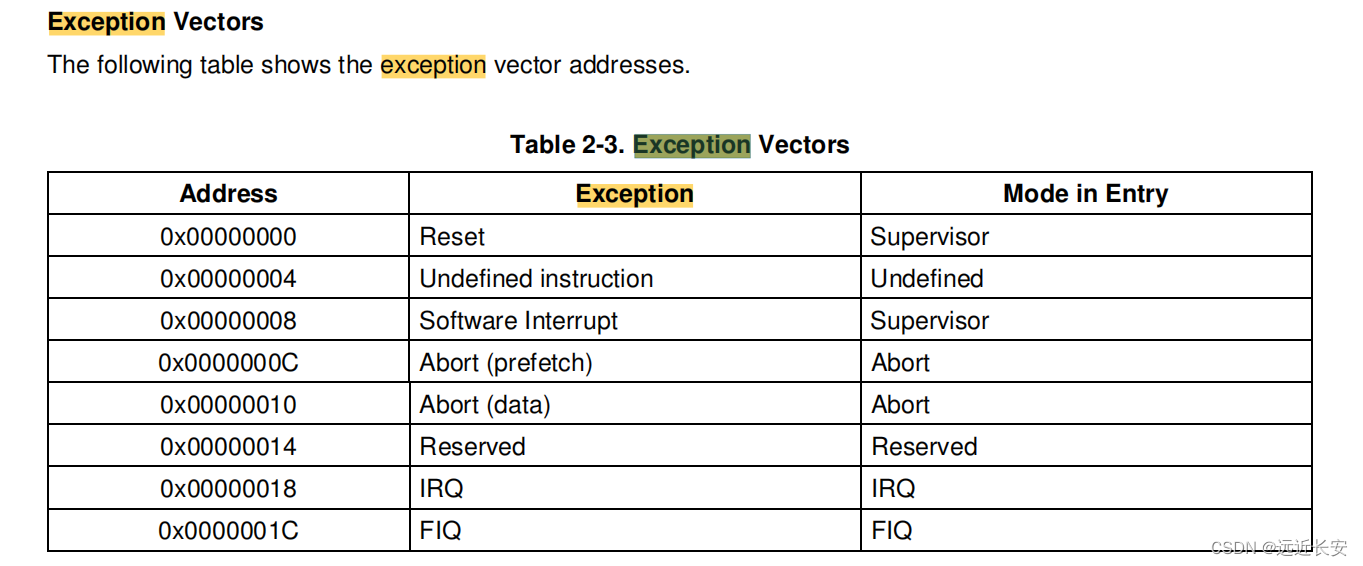Click the Address column header
The width and height of the screenshot is (1363, 566).
click(x=228, y=194)
